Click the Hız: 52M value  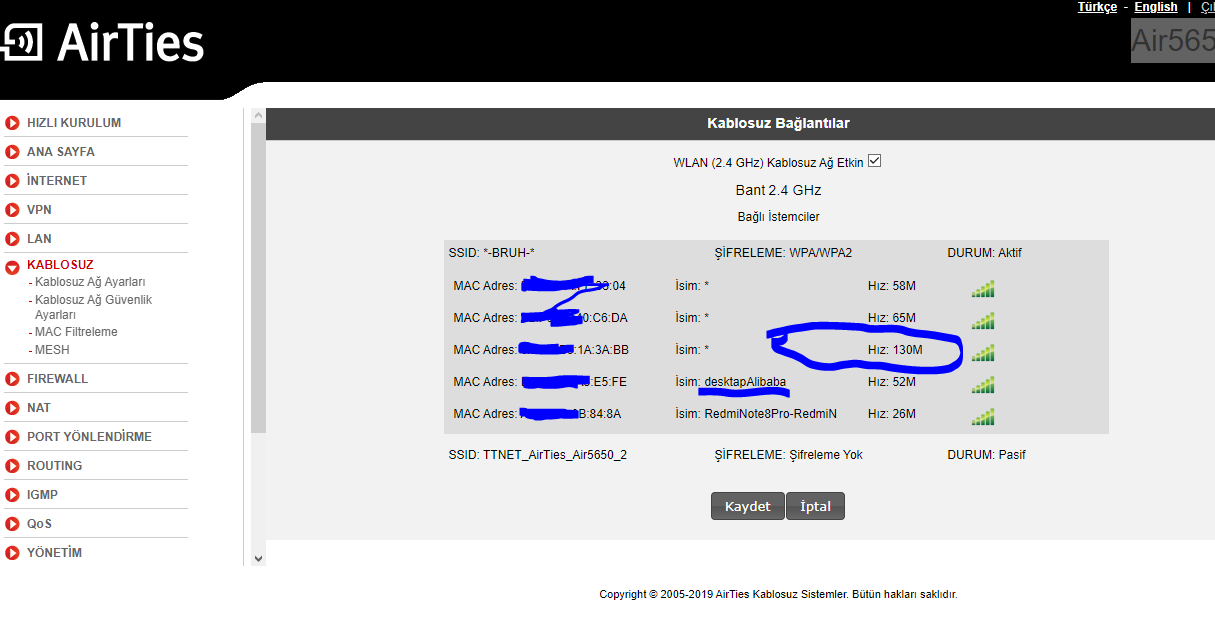tap(892, 382)
